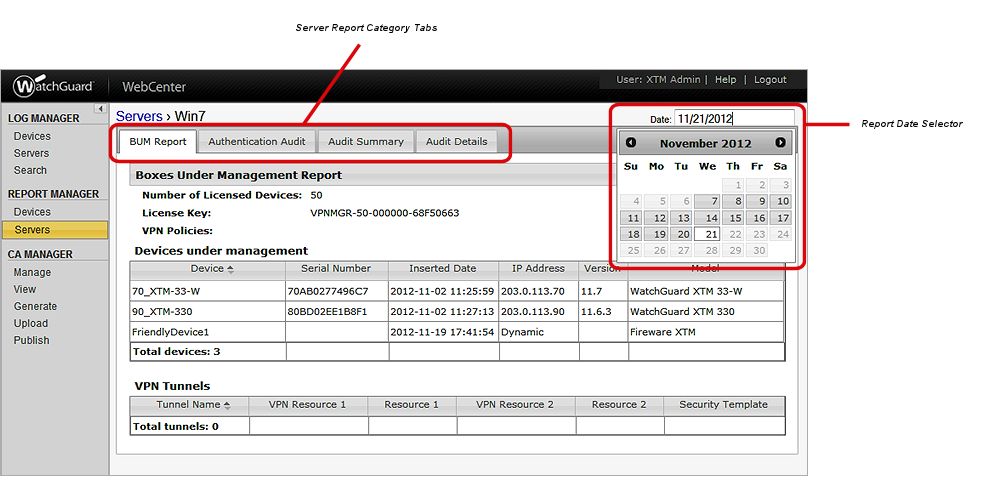Sort by Tunnel Name column arrow
This screenshot has width=982, height=484.
pos(227,405)
